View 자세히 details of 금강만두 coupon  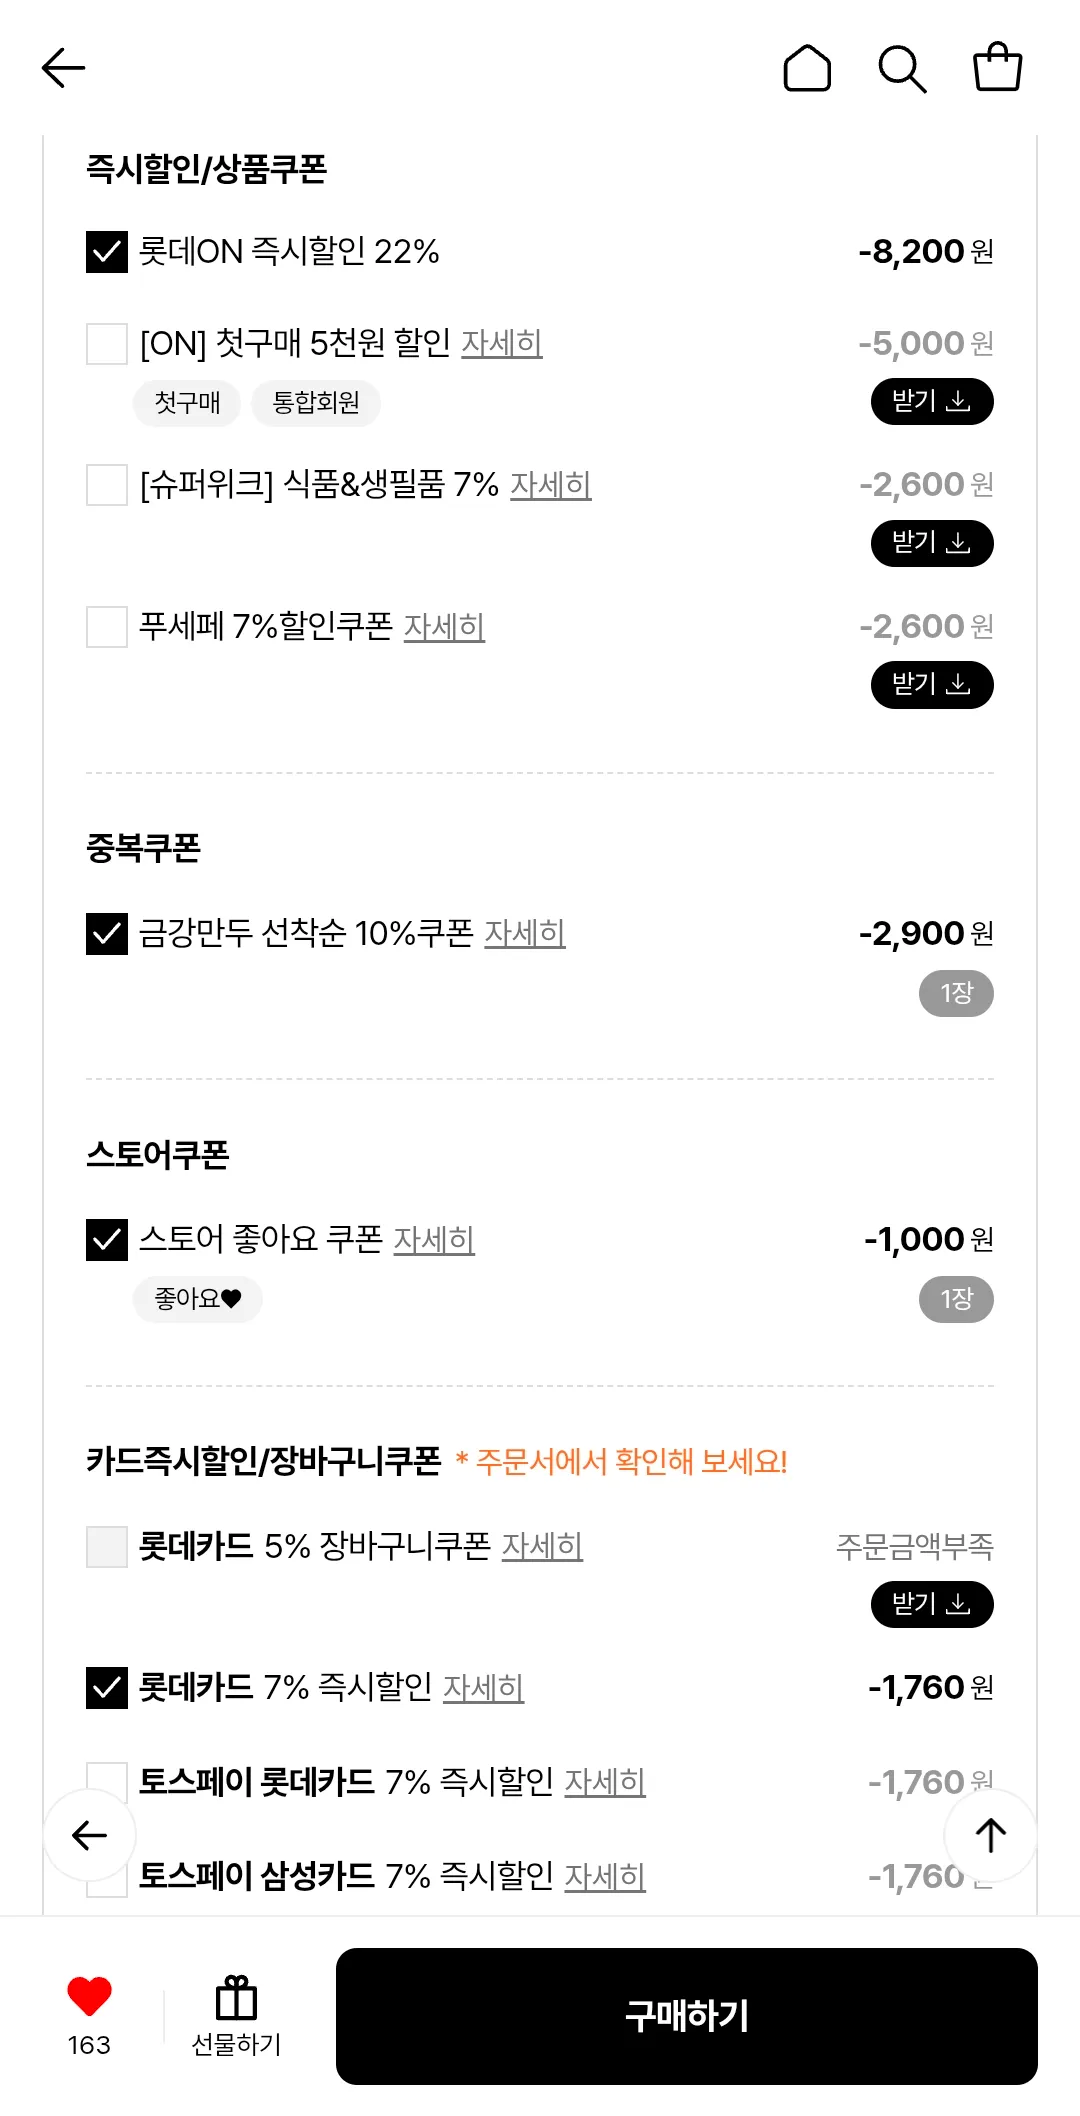click(x=525, y=934)
